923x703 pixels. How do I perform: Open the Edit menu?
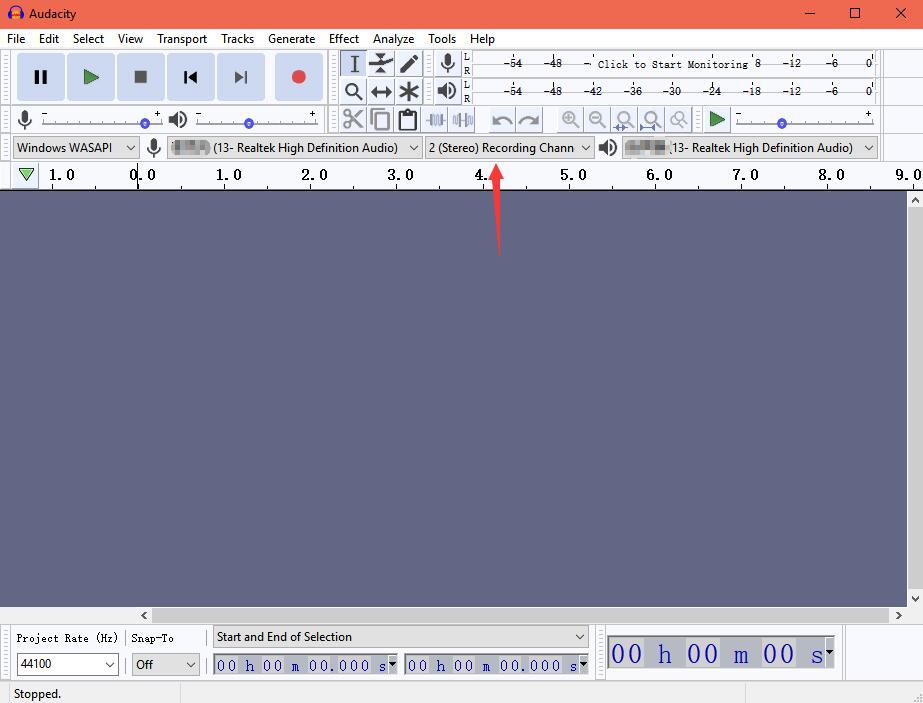(49, 39)
